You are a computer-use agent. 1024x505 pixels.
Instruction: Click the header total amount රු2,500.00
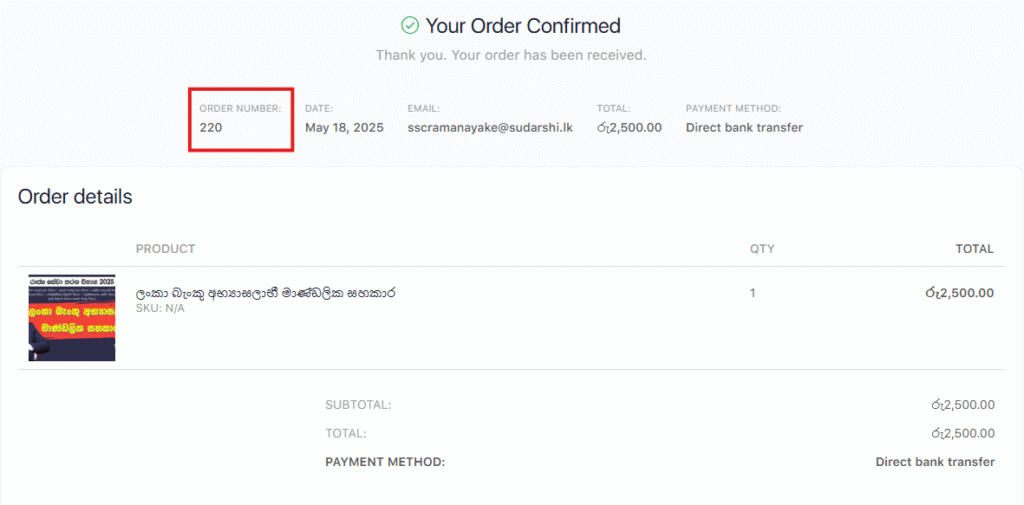(x=629, y=127)
